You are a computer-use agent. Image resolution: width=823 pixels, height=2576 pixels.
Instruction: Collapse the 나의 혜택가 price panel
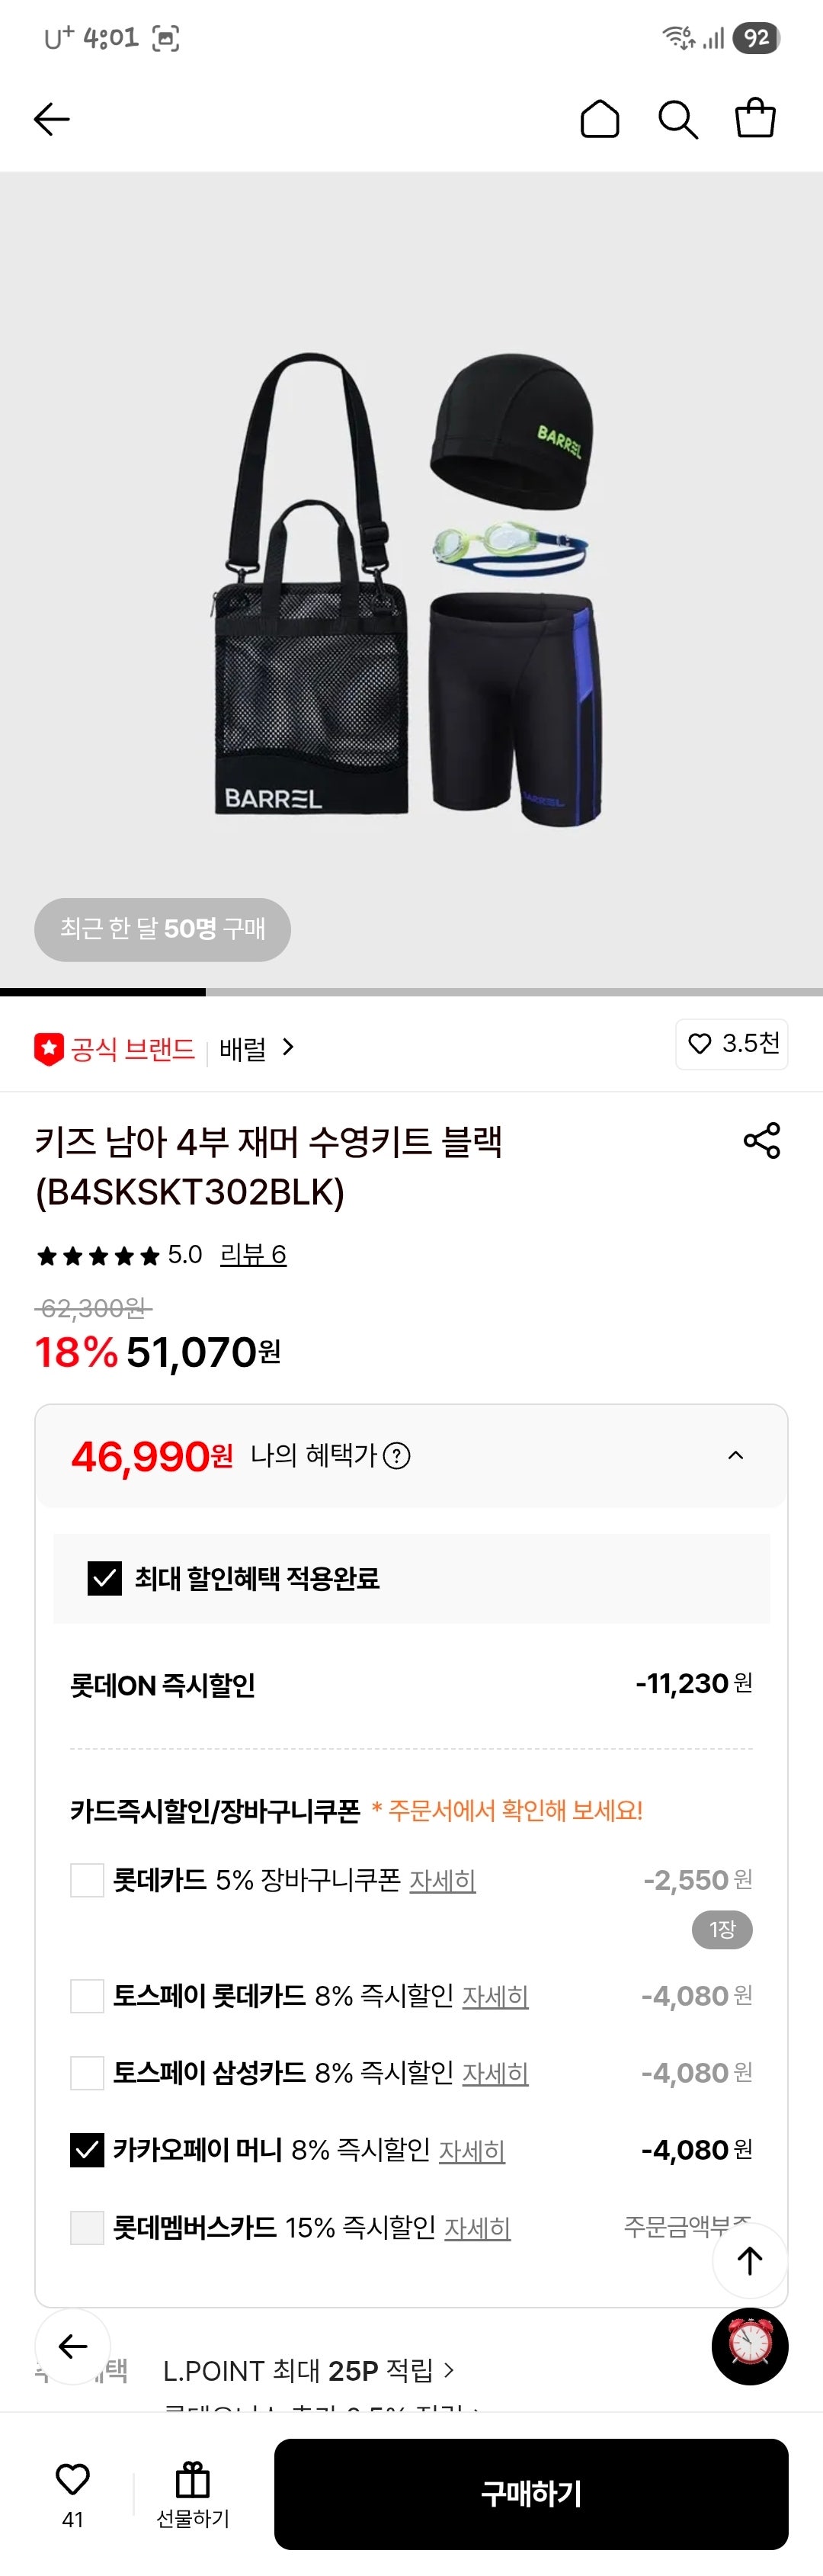pyautogui.click(x=736, y=1455)
